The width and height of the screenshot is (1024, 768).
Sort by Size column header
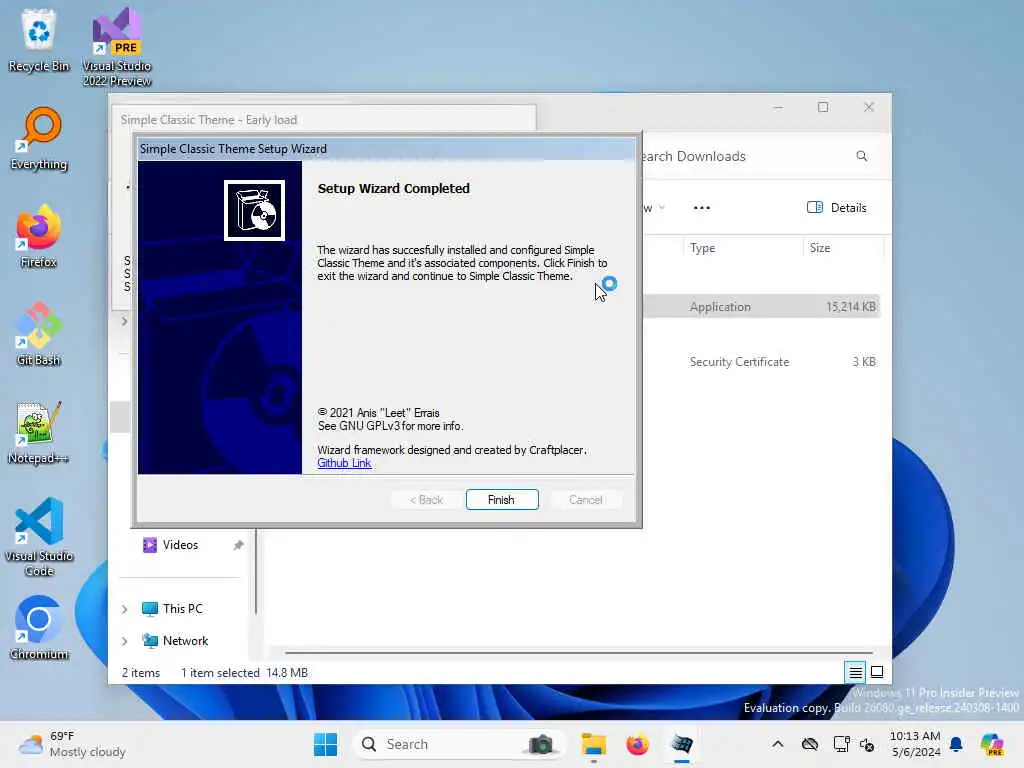[x=820, y=248]
